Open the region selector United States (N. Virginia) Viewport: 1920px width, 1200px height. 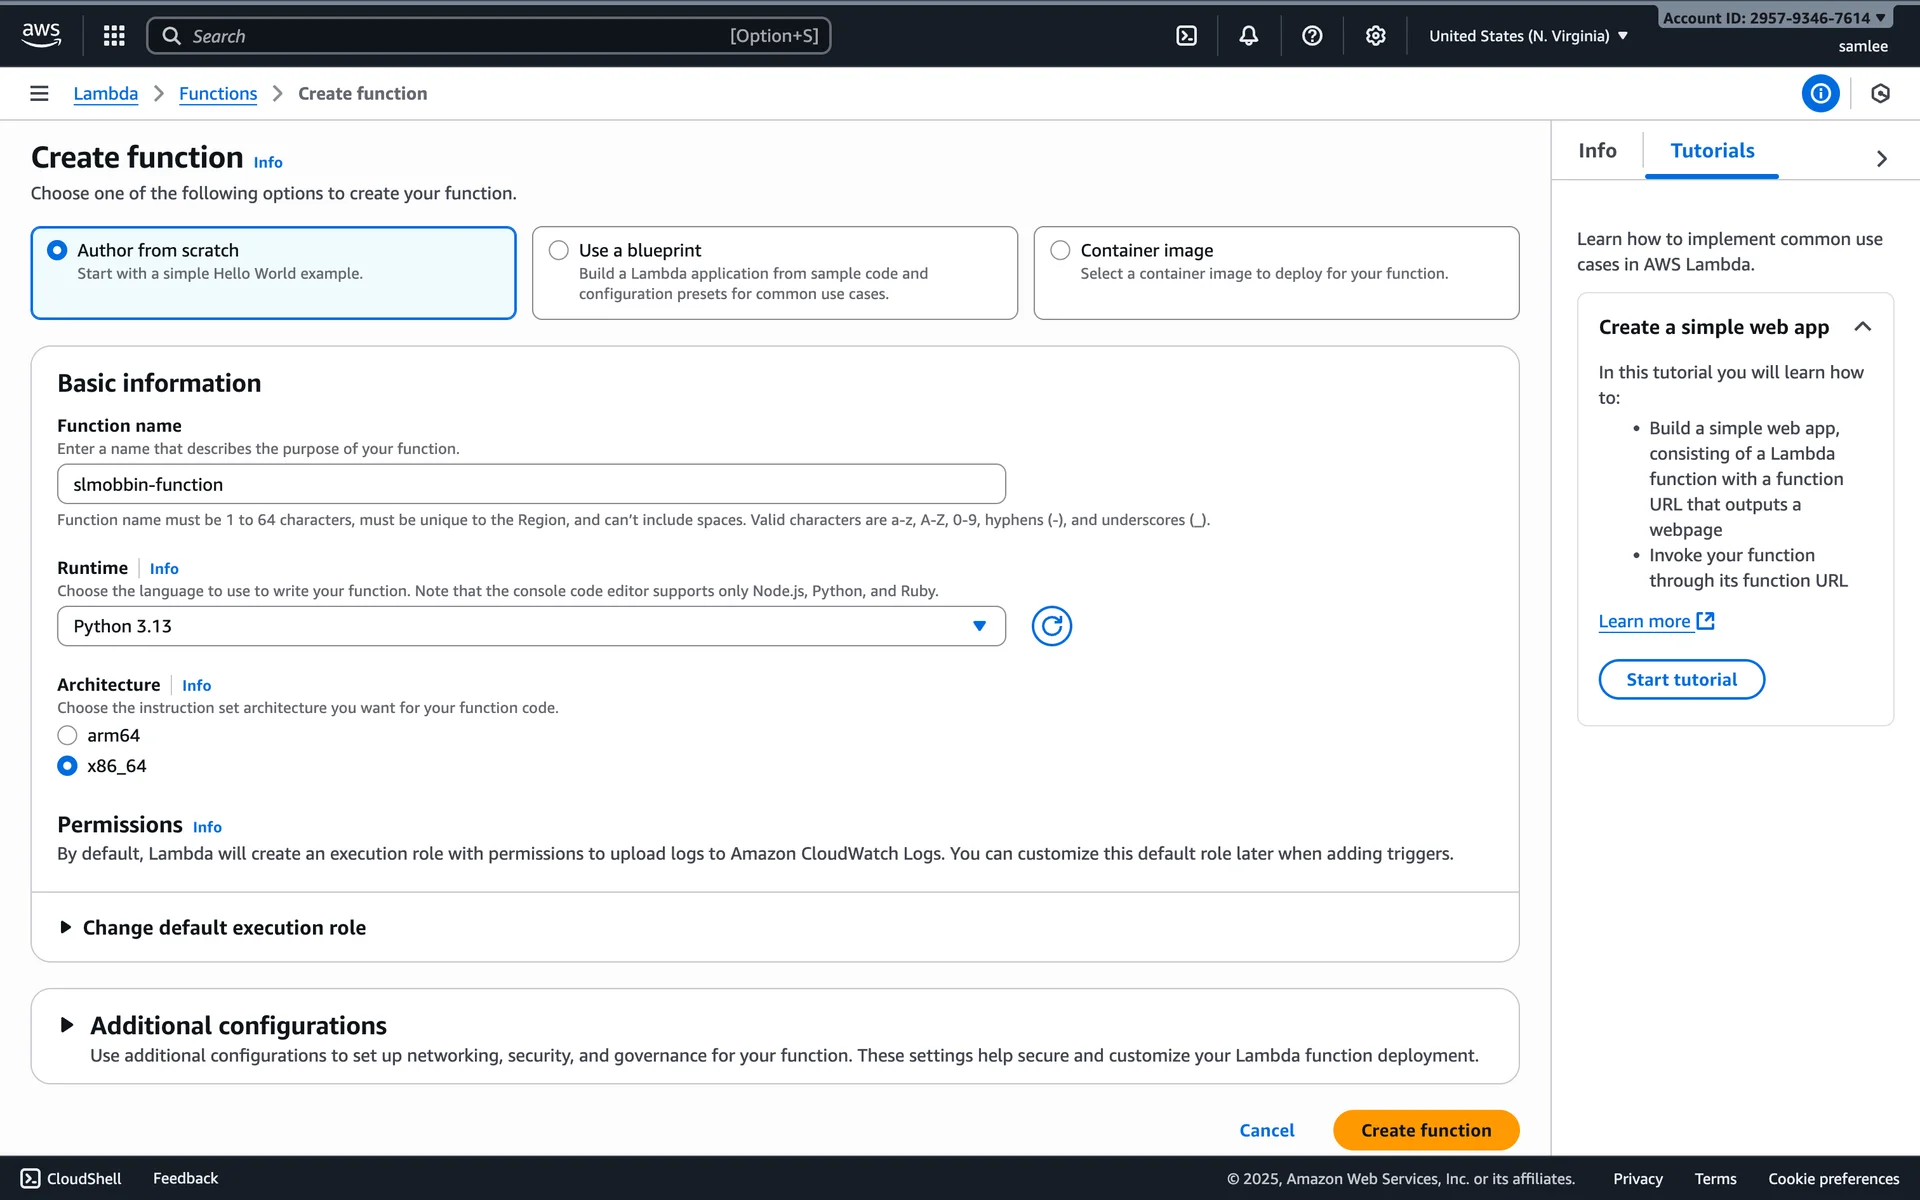pyautogui.click(x=1528, y=36)
